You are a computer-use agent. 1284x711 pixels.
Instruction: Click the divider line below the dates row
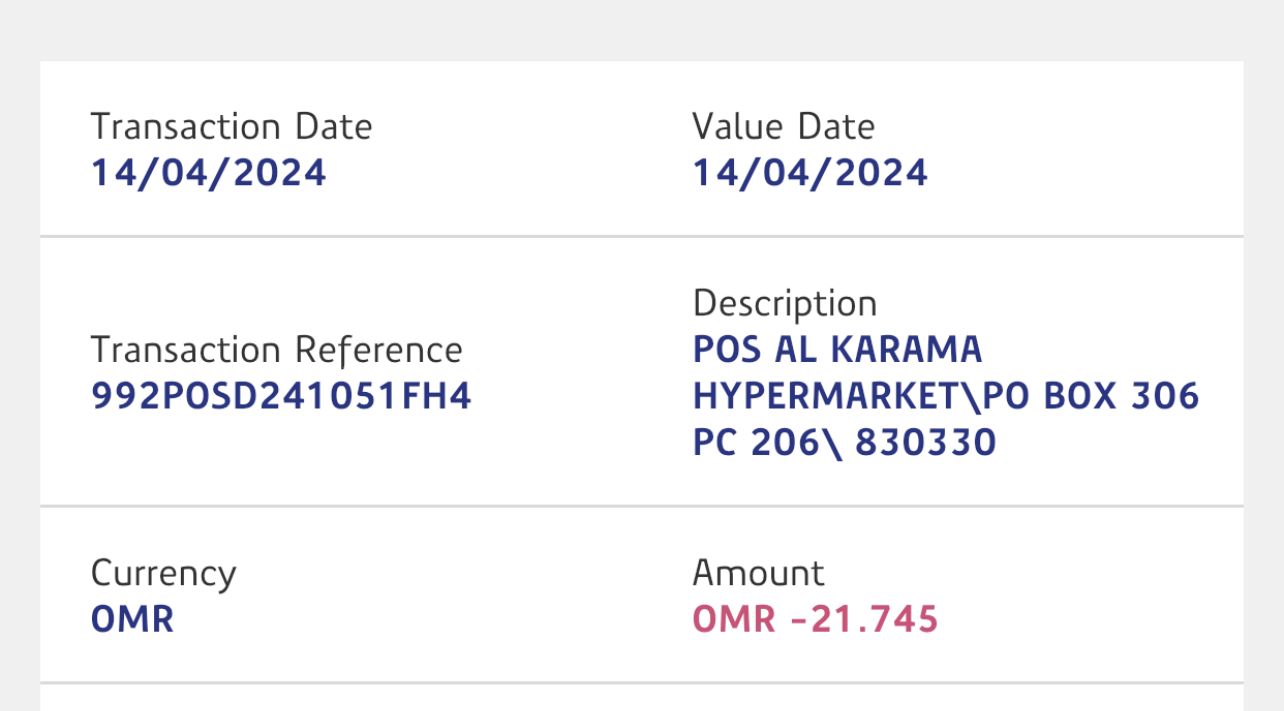[641, 237]
